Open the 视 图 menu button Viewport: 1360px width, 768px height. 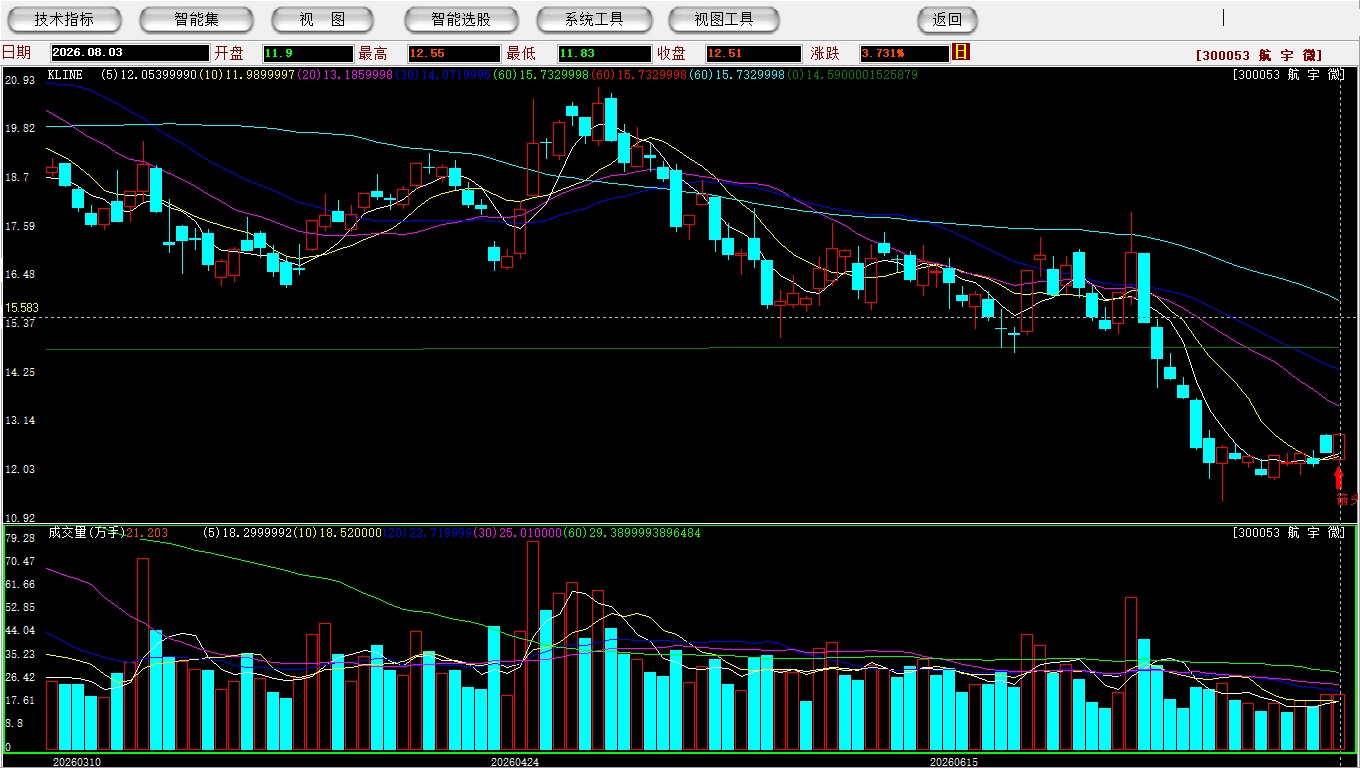click(x=322, y=19)
